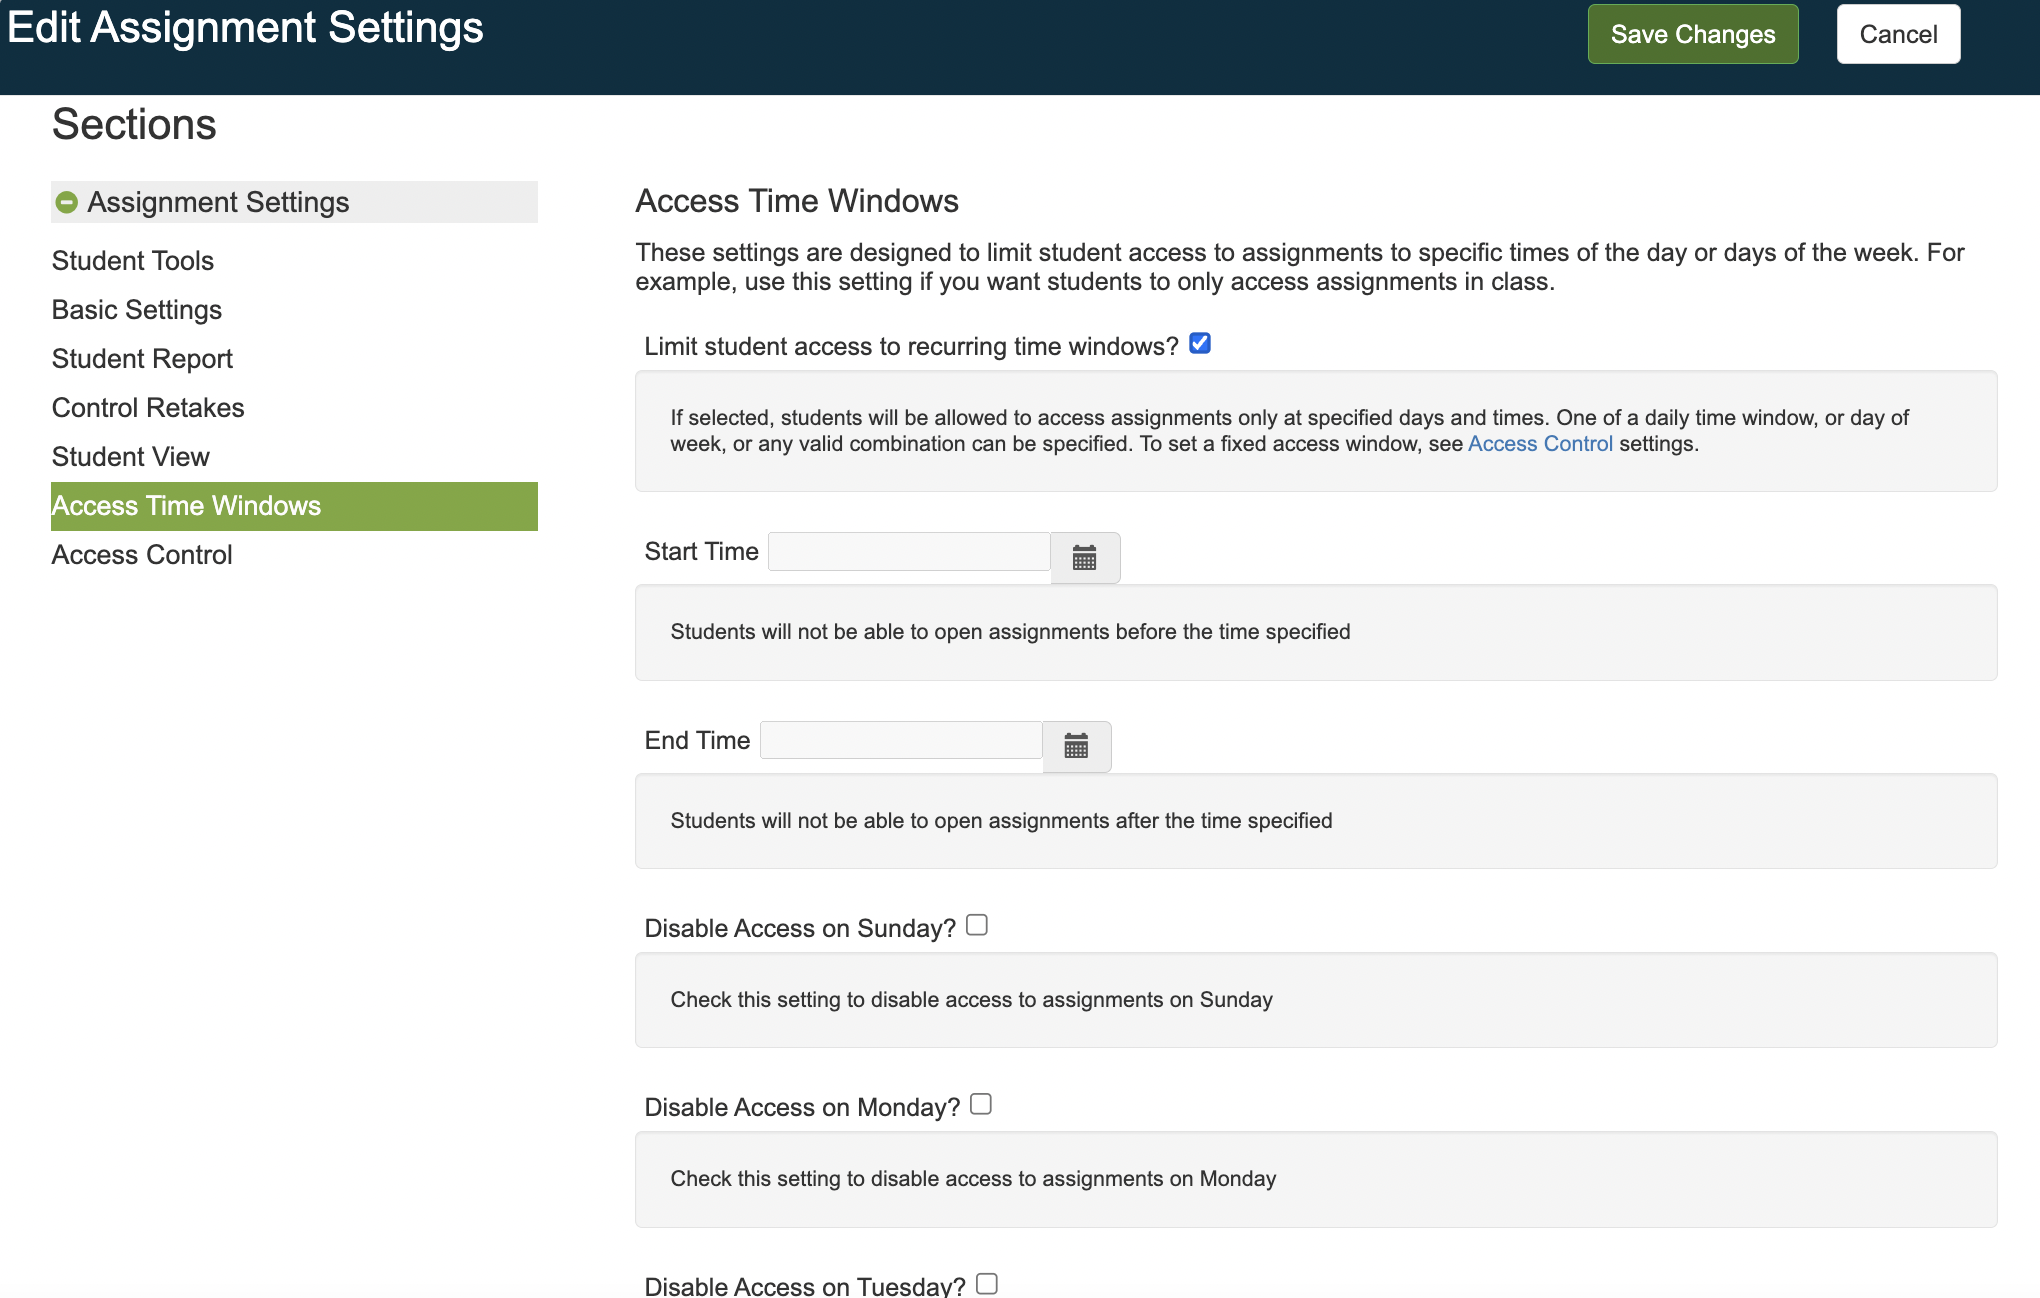Click into the Start Time input field
2040x1298 pixels.
(908, 552)
